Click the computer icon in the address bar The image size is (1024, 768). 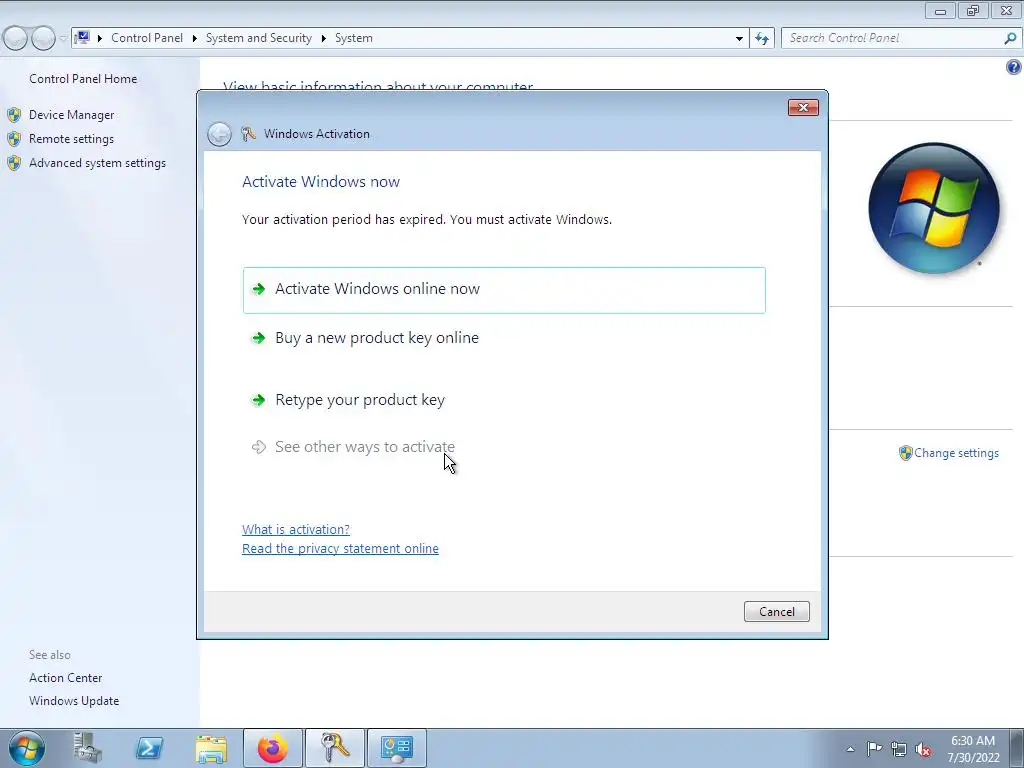click(x=82, y=37)
